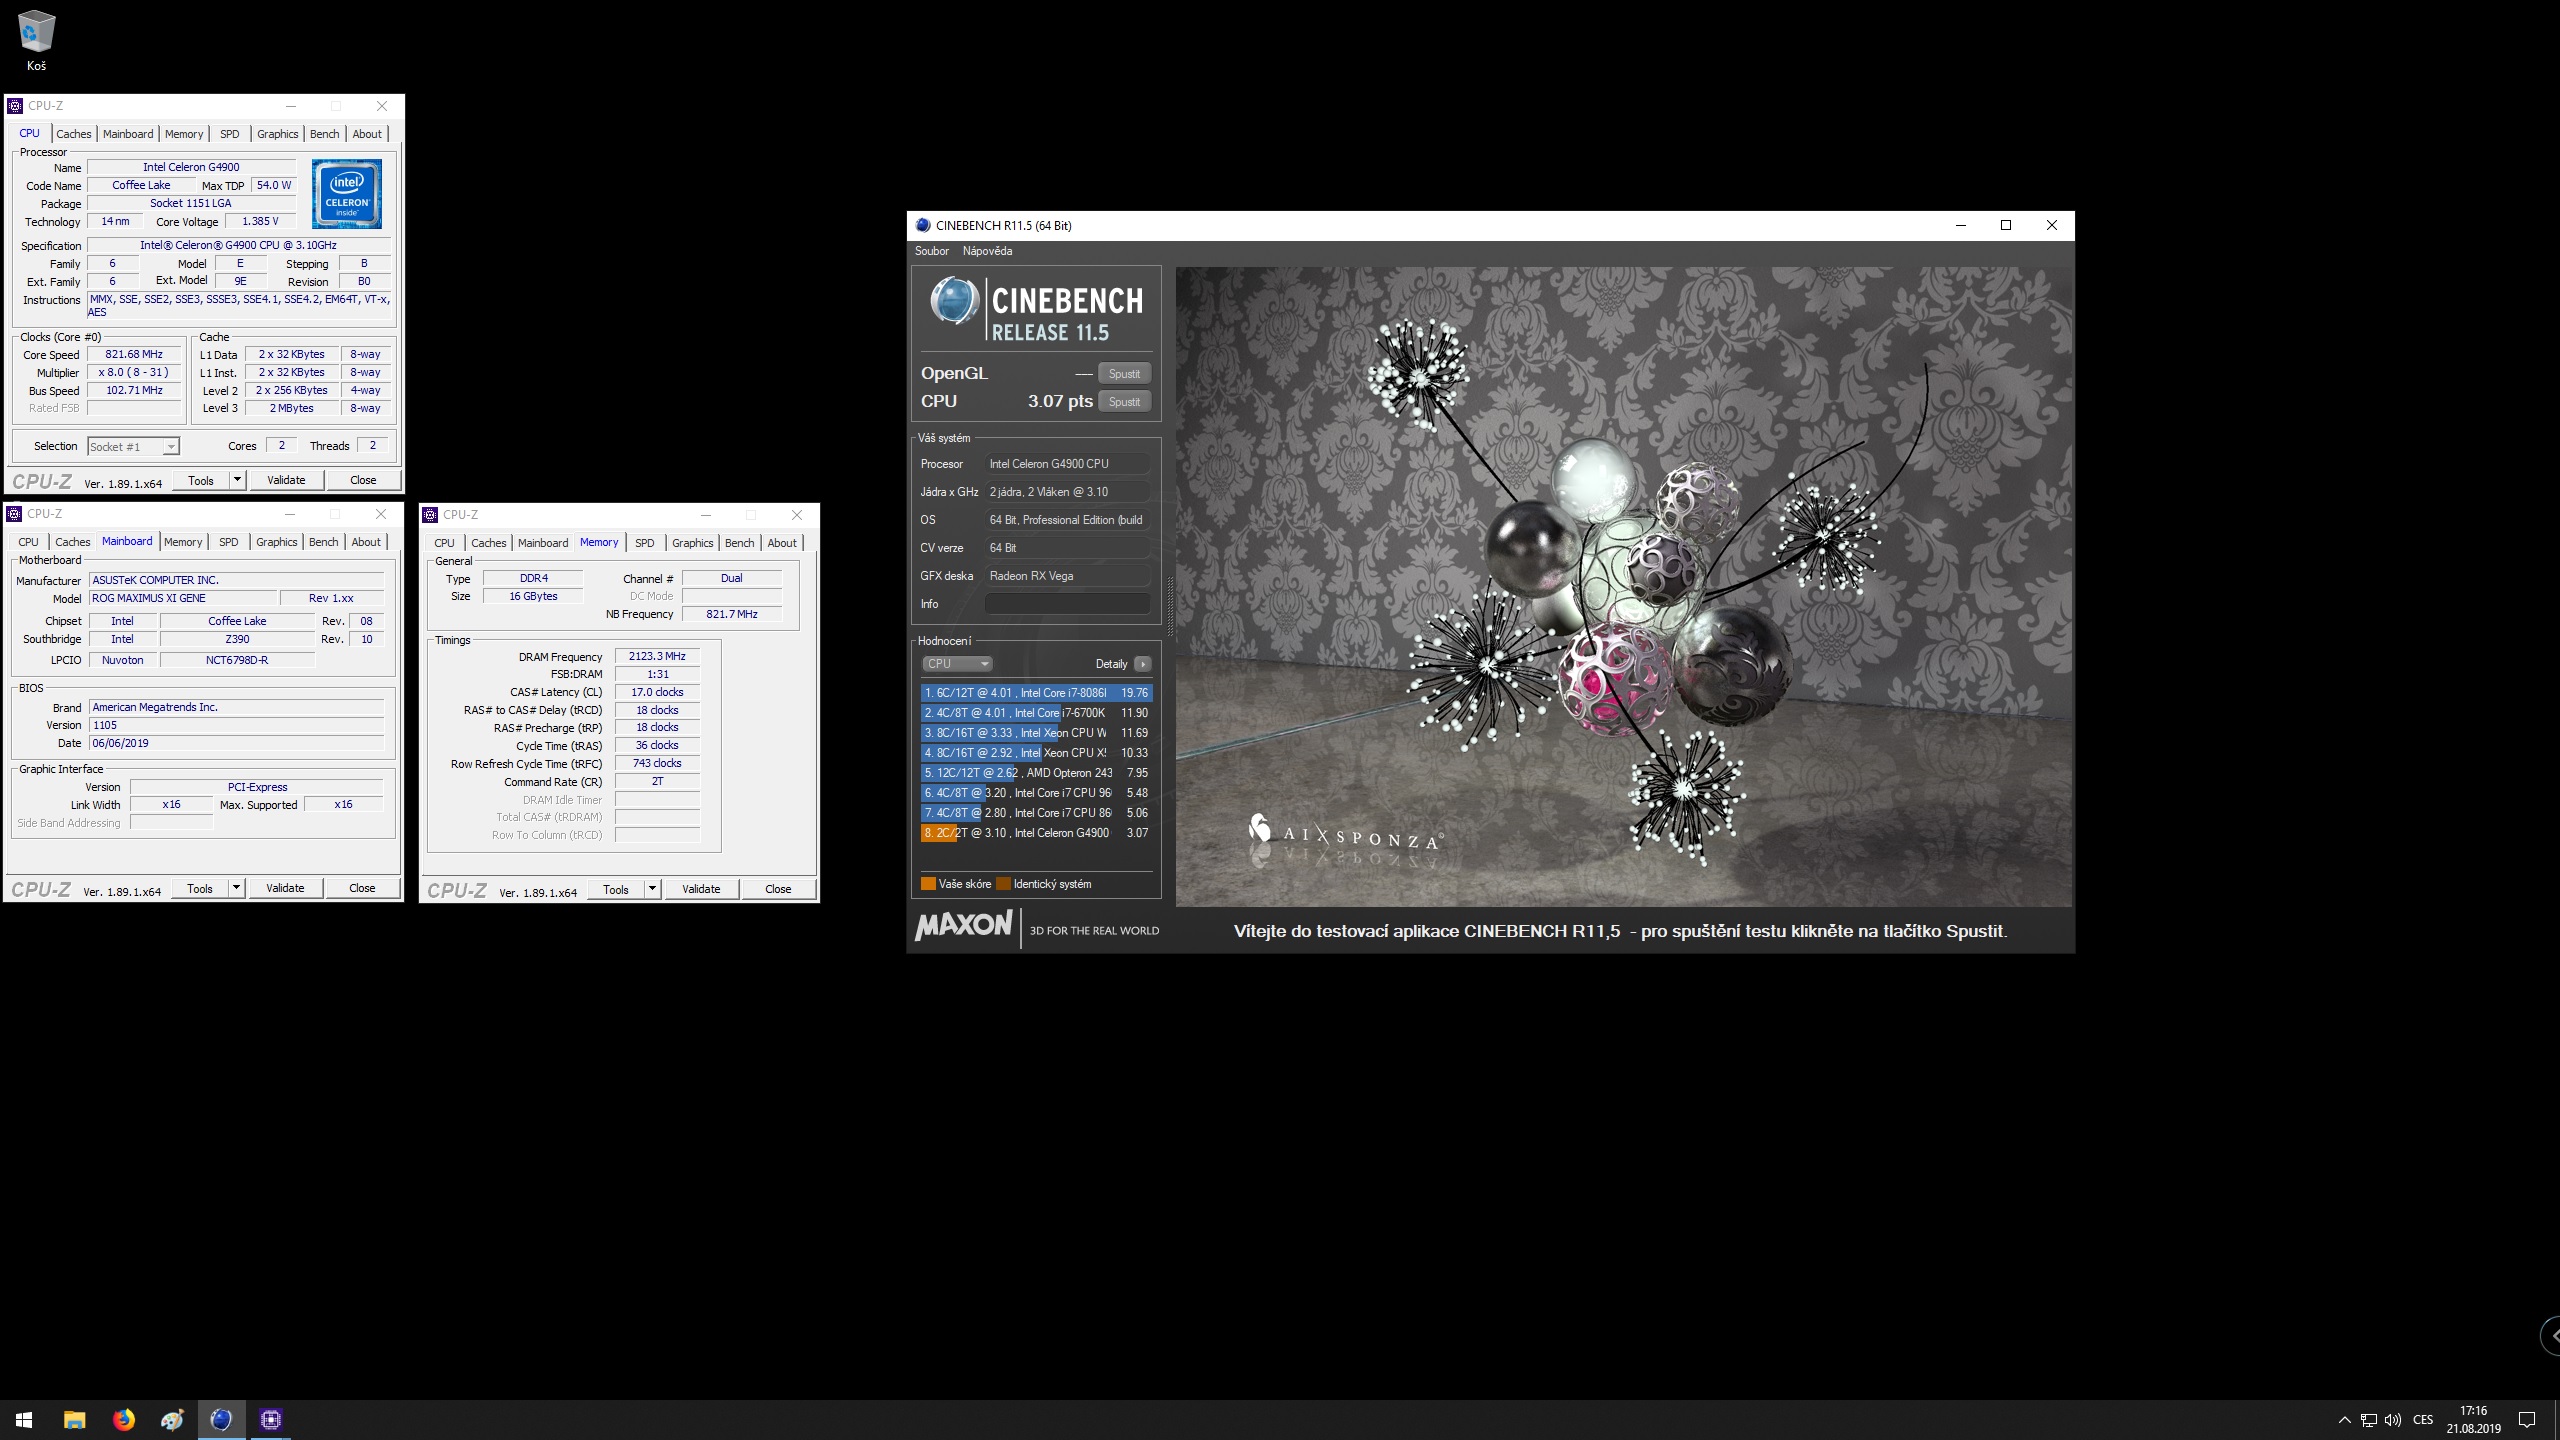Open the Tools dropdown arrow in CPU-Z Memory window
This screenshot has height=1440, width=2560.
pyautogui.click(x=652, y=889)
